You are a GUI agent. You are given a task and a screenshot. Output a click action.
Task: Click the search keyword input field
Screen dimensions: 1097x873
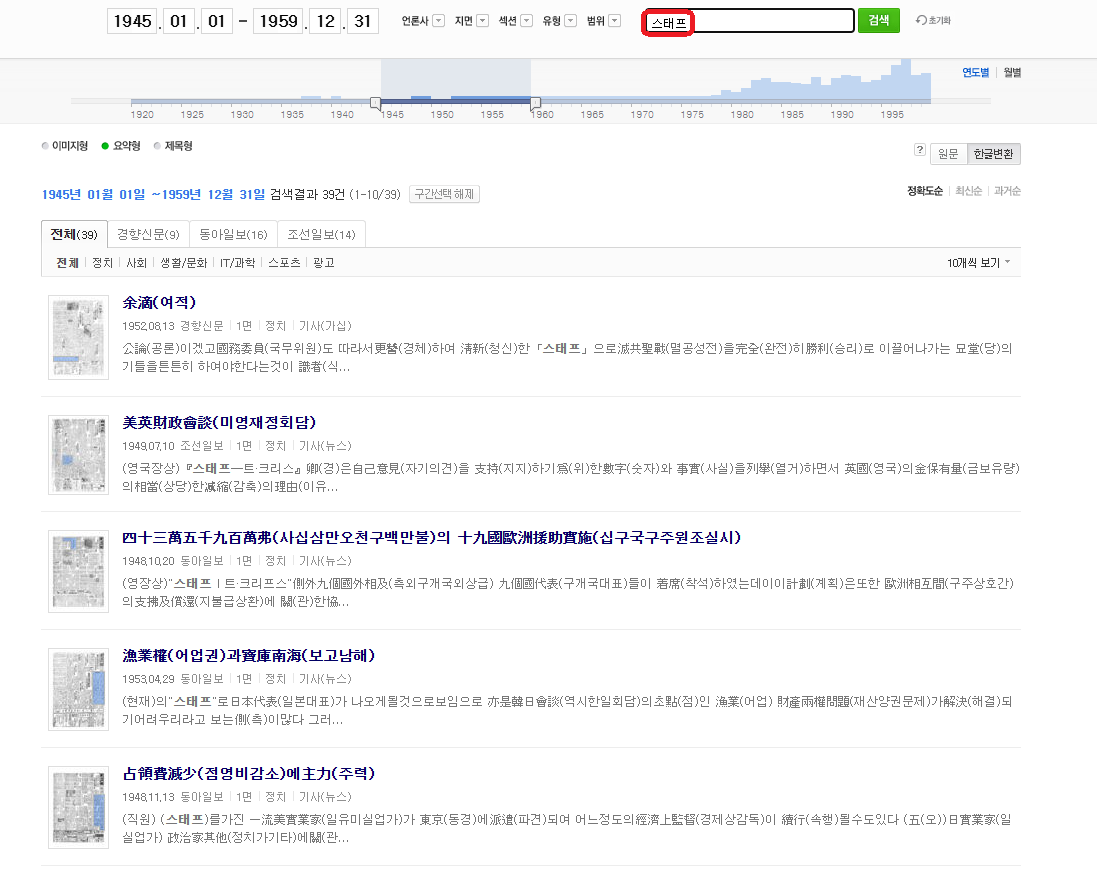[x=749, y=21]
